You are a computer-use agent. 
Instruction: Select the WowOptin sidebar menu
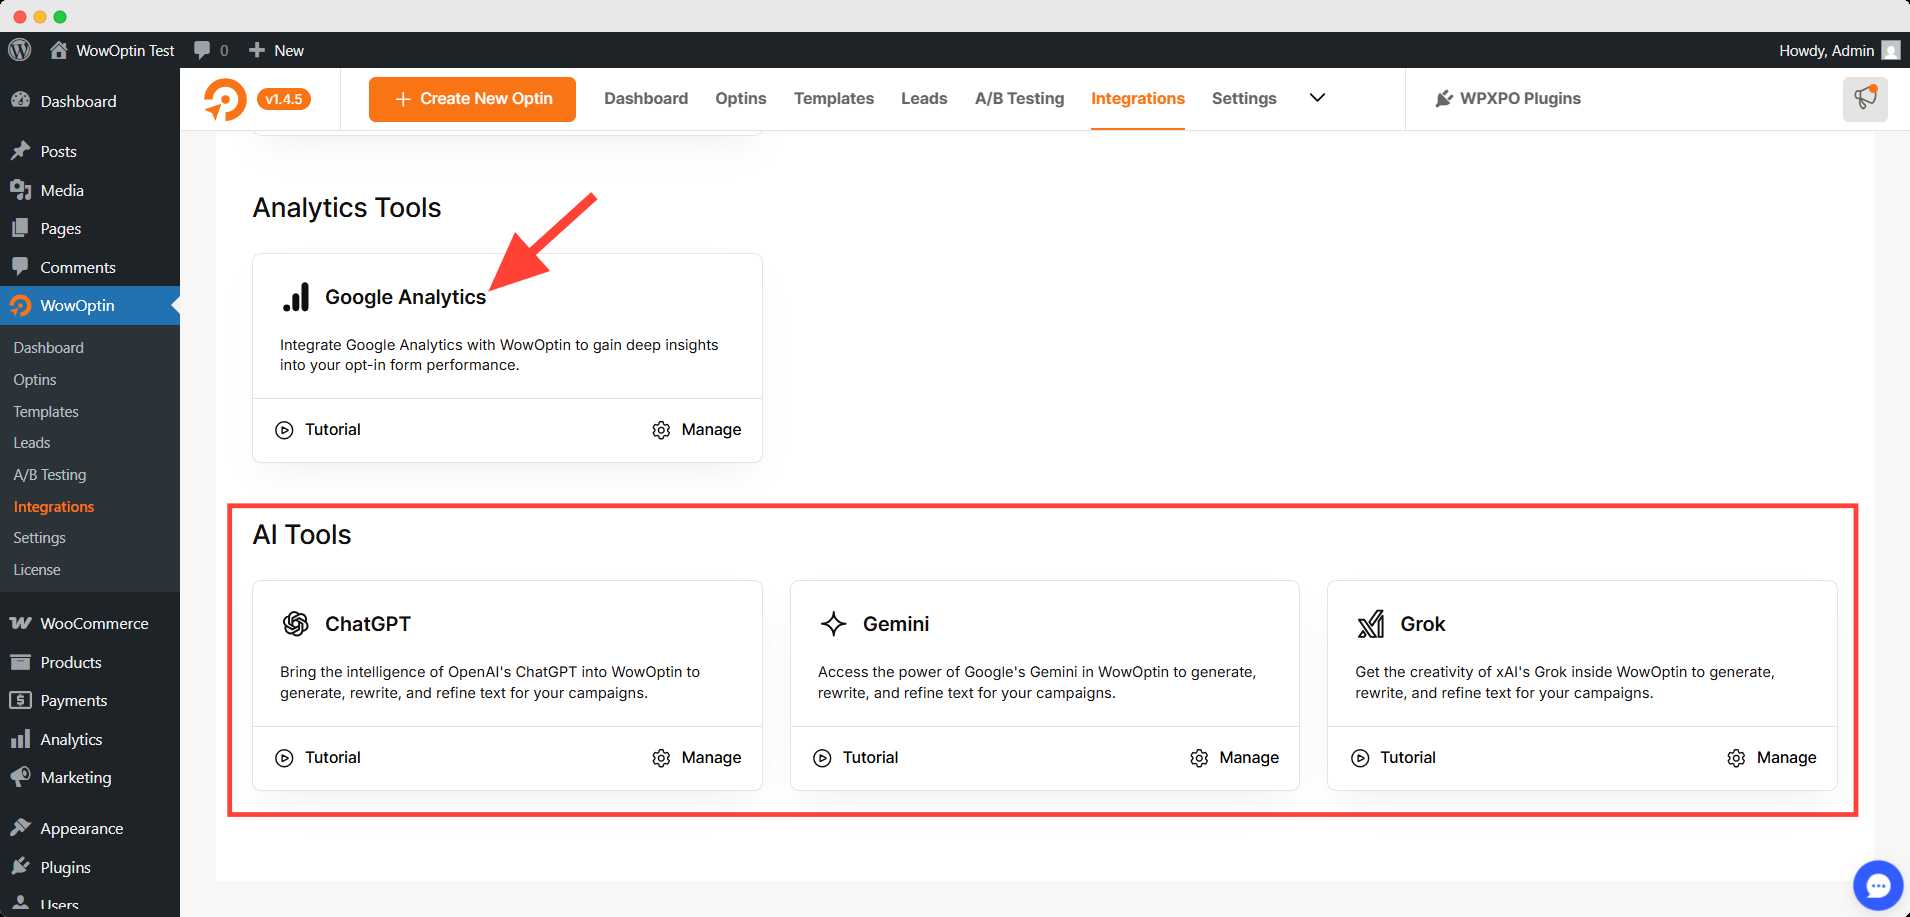tap(90, 305)
